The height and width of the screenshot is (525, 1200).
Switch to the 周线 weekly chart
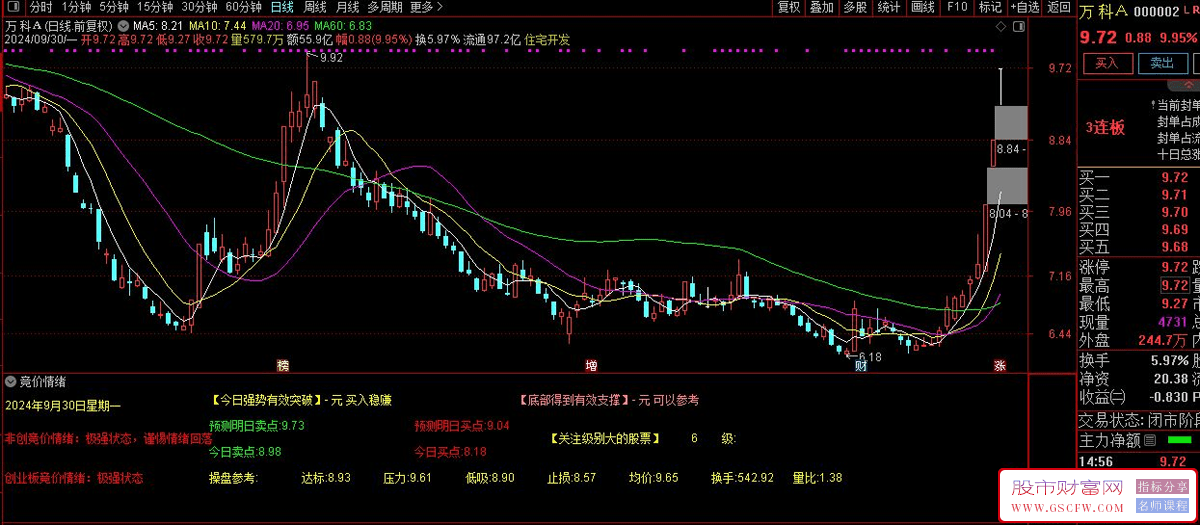pos(315,7)
